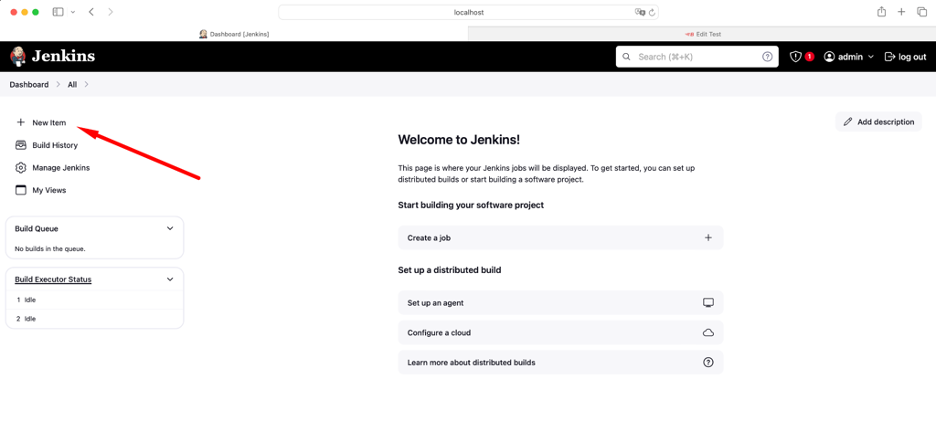Click the log out arrow icon

pyautogui.click(x=889, y=57)
